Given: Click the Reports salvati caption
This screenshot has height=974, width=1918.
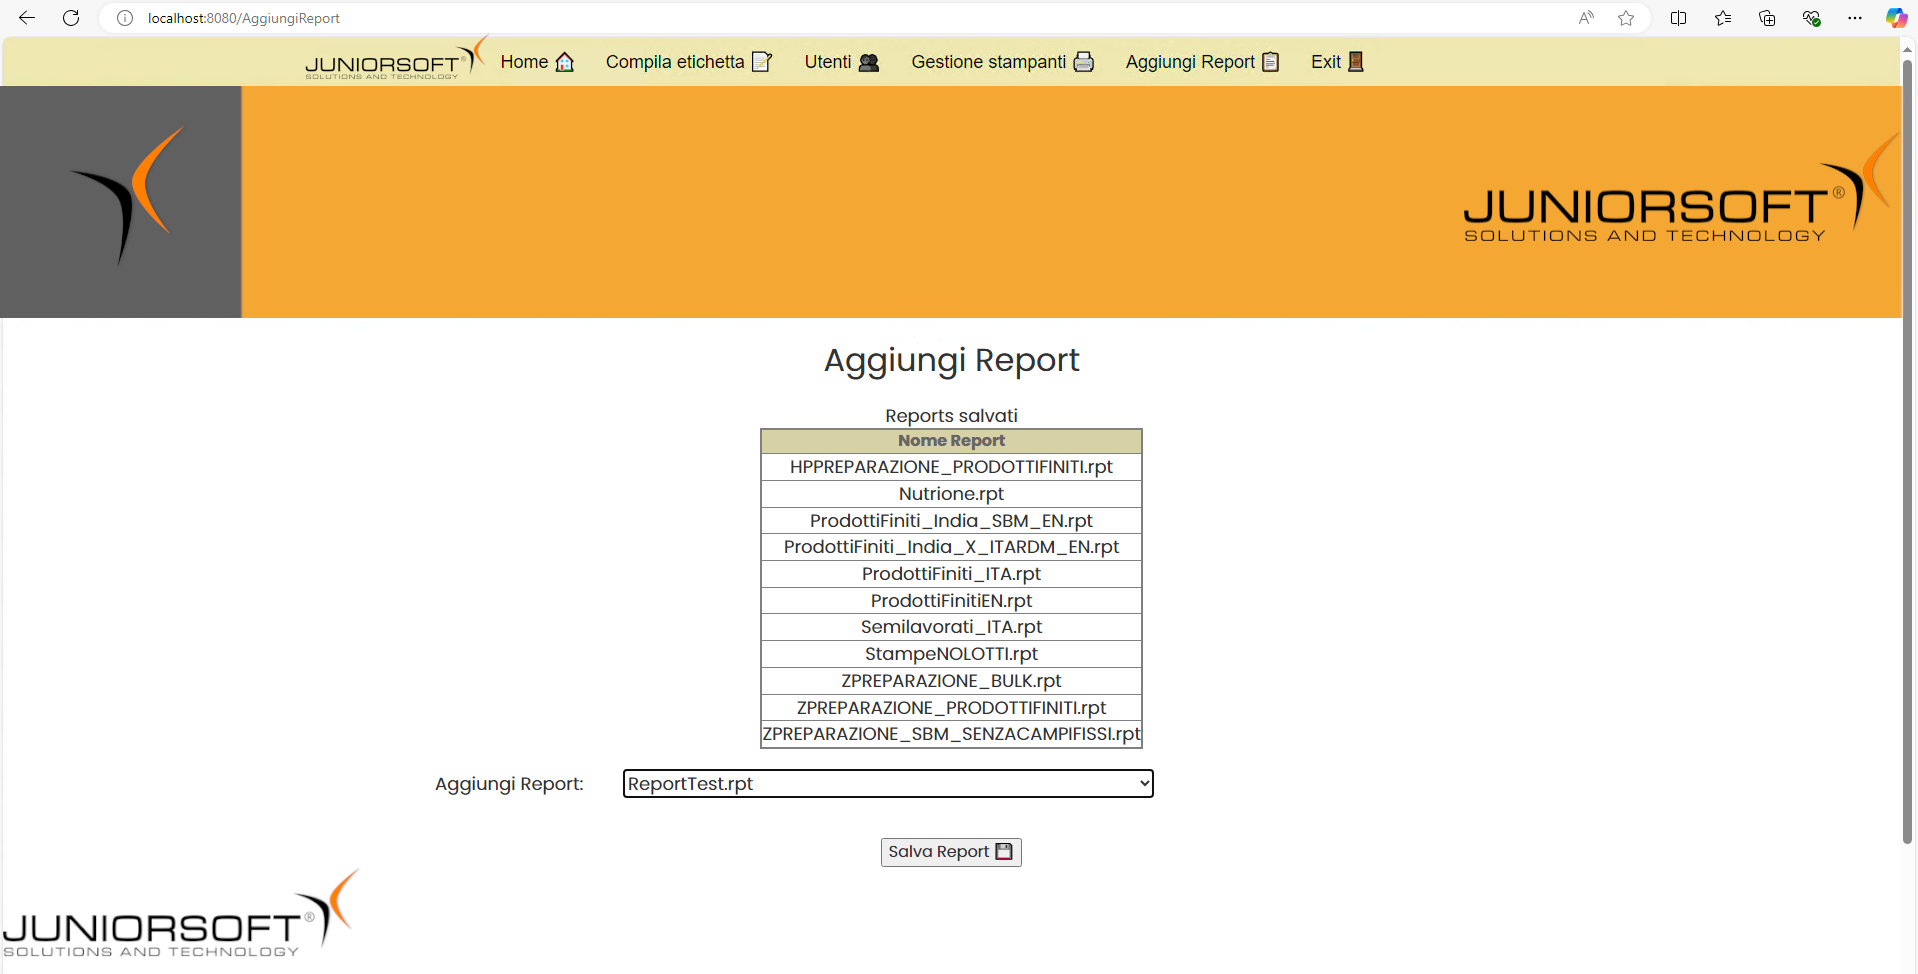Looking at the screenshot, I should point(951,416).
